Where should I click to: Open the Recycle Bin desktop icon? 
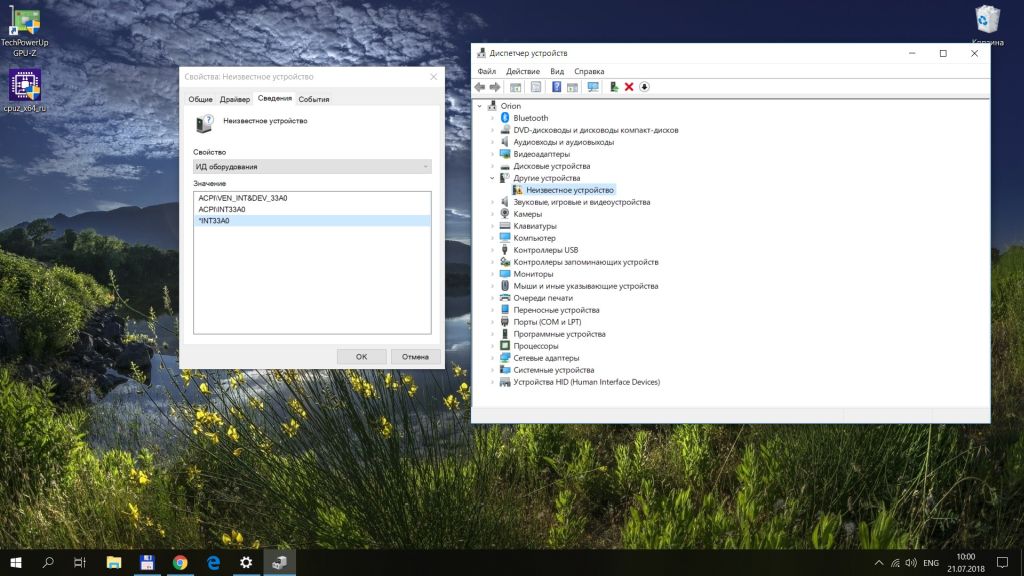(987, 25)
